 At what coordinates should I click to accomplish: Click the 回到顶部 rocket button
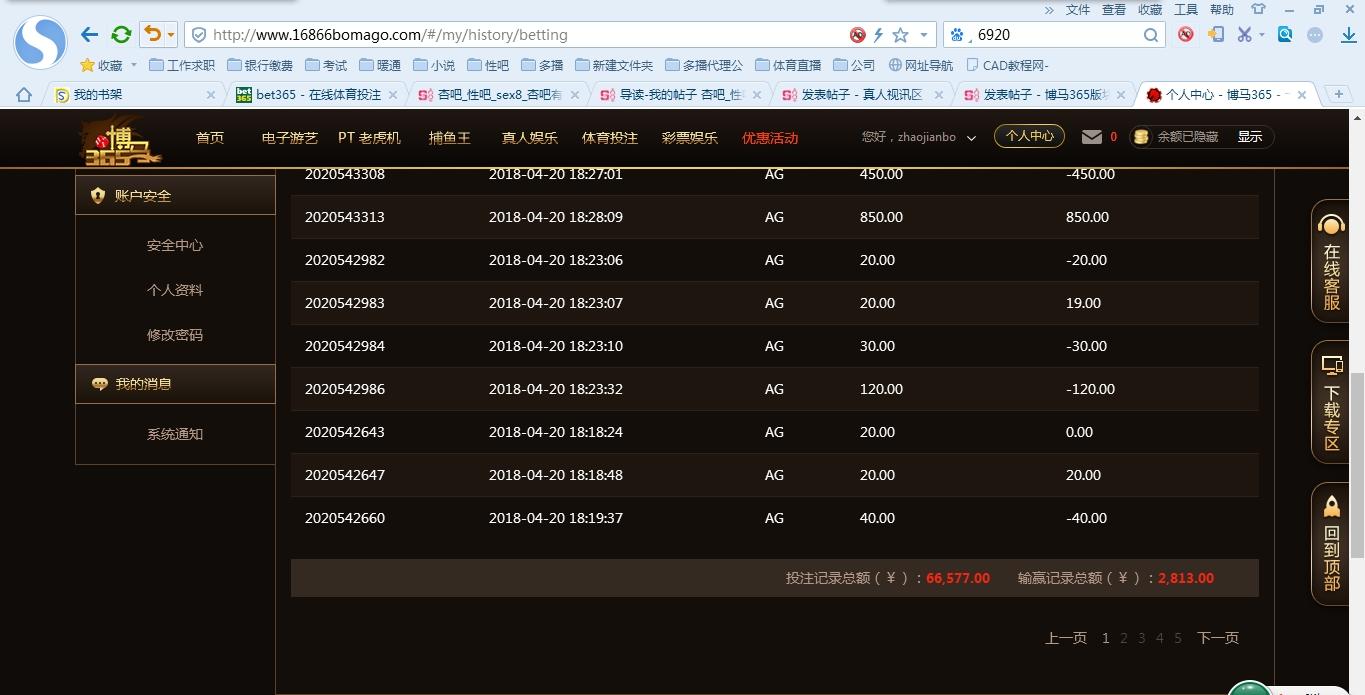1331,545
